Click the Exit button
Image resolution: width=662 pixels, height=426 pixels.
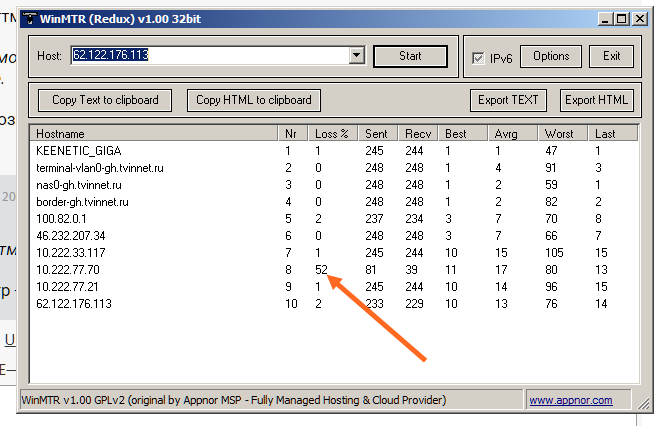tap(611, 57)
